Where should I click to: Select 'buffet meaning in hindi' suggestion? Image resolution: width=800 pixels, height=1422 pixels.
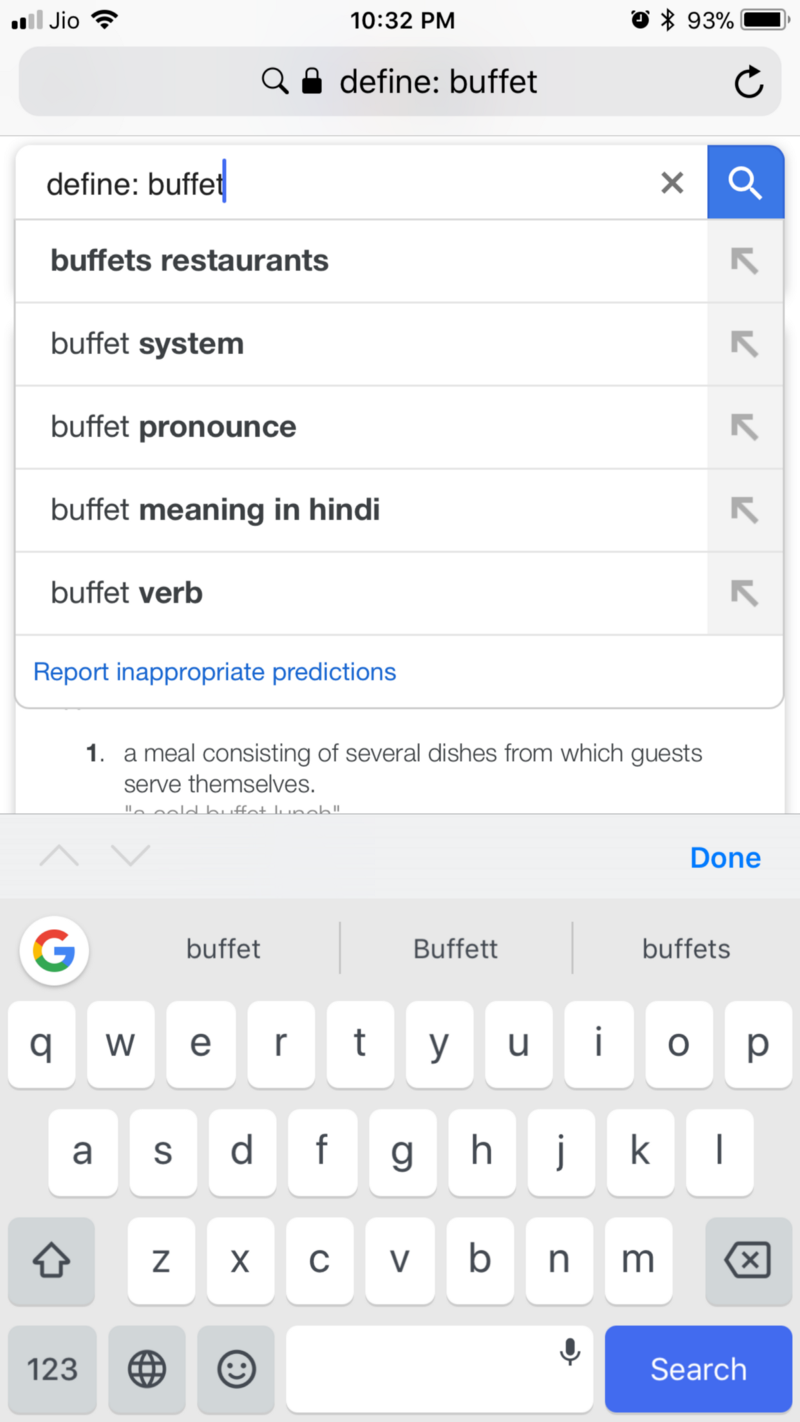pyautogui.click(x=215, y=510)
